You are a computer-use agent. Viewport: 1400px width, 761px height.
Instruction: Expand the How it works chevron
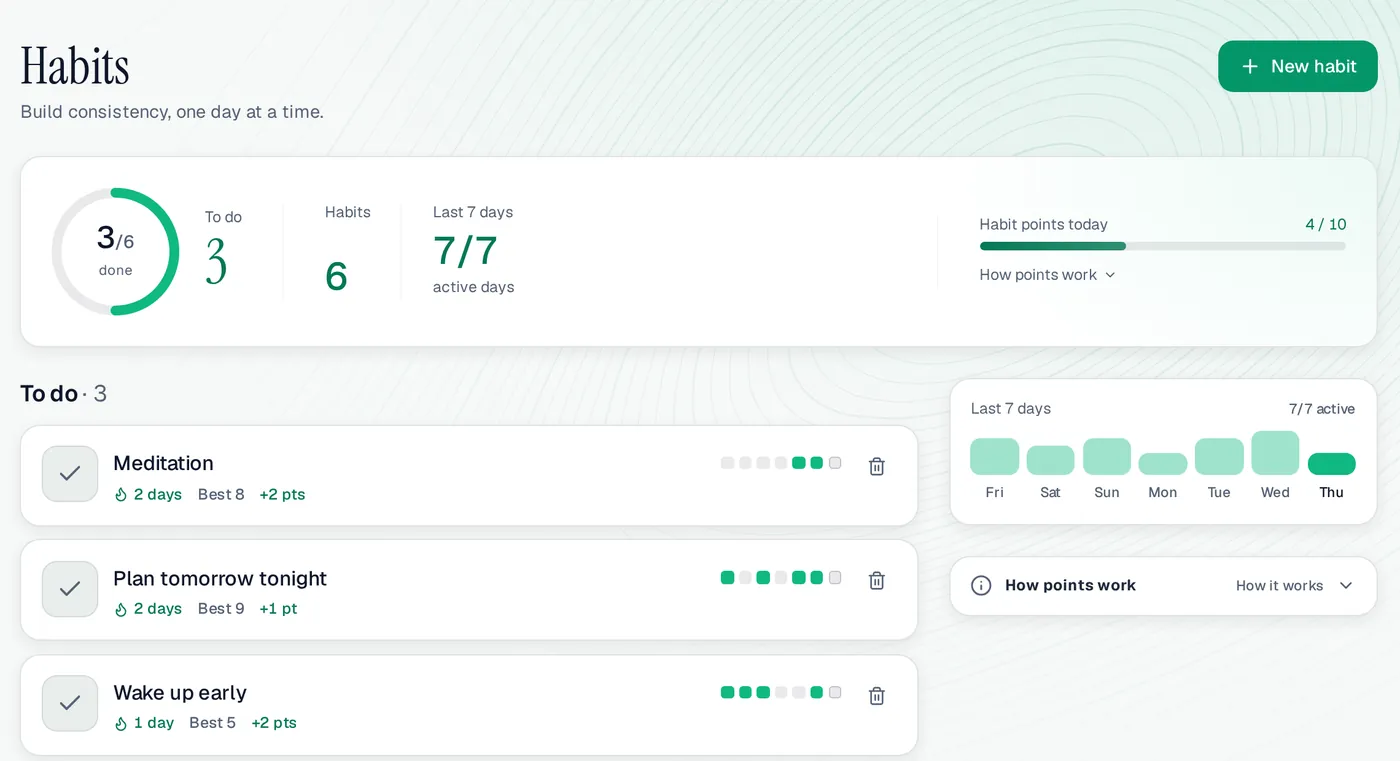click(1346, 586)
